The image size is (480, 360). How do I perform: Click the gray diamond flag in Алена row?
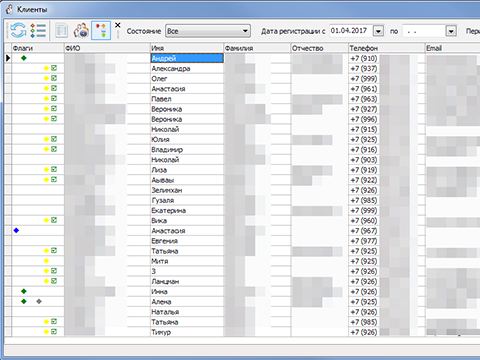(39, 301)
